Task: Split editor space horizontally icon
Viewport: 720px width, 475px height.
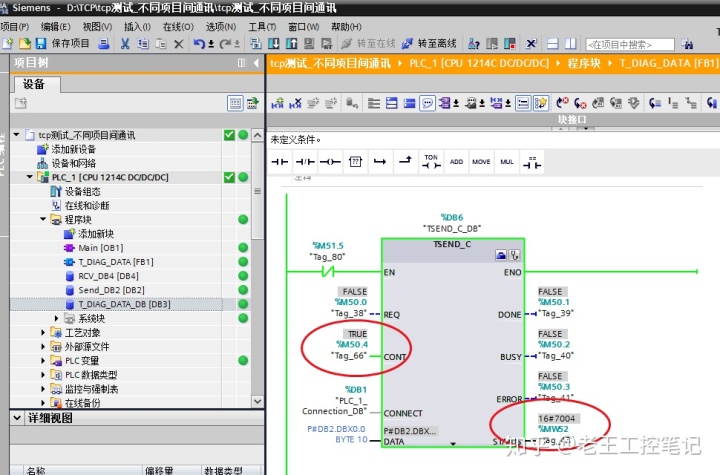Action: pos(553,44)
